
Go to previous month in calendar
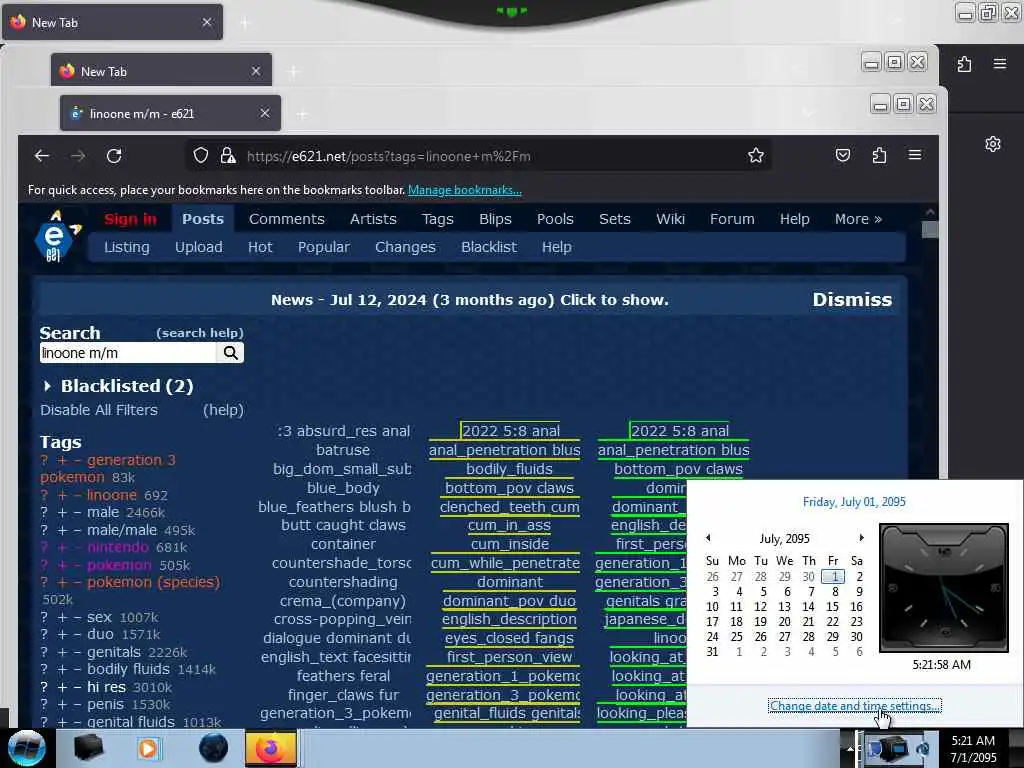pos(709,538)
